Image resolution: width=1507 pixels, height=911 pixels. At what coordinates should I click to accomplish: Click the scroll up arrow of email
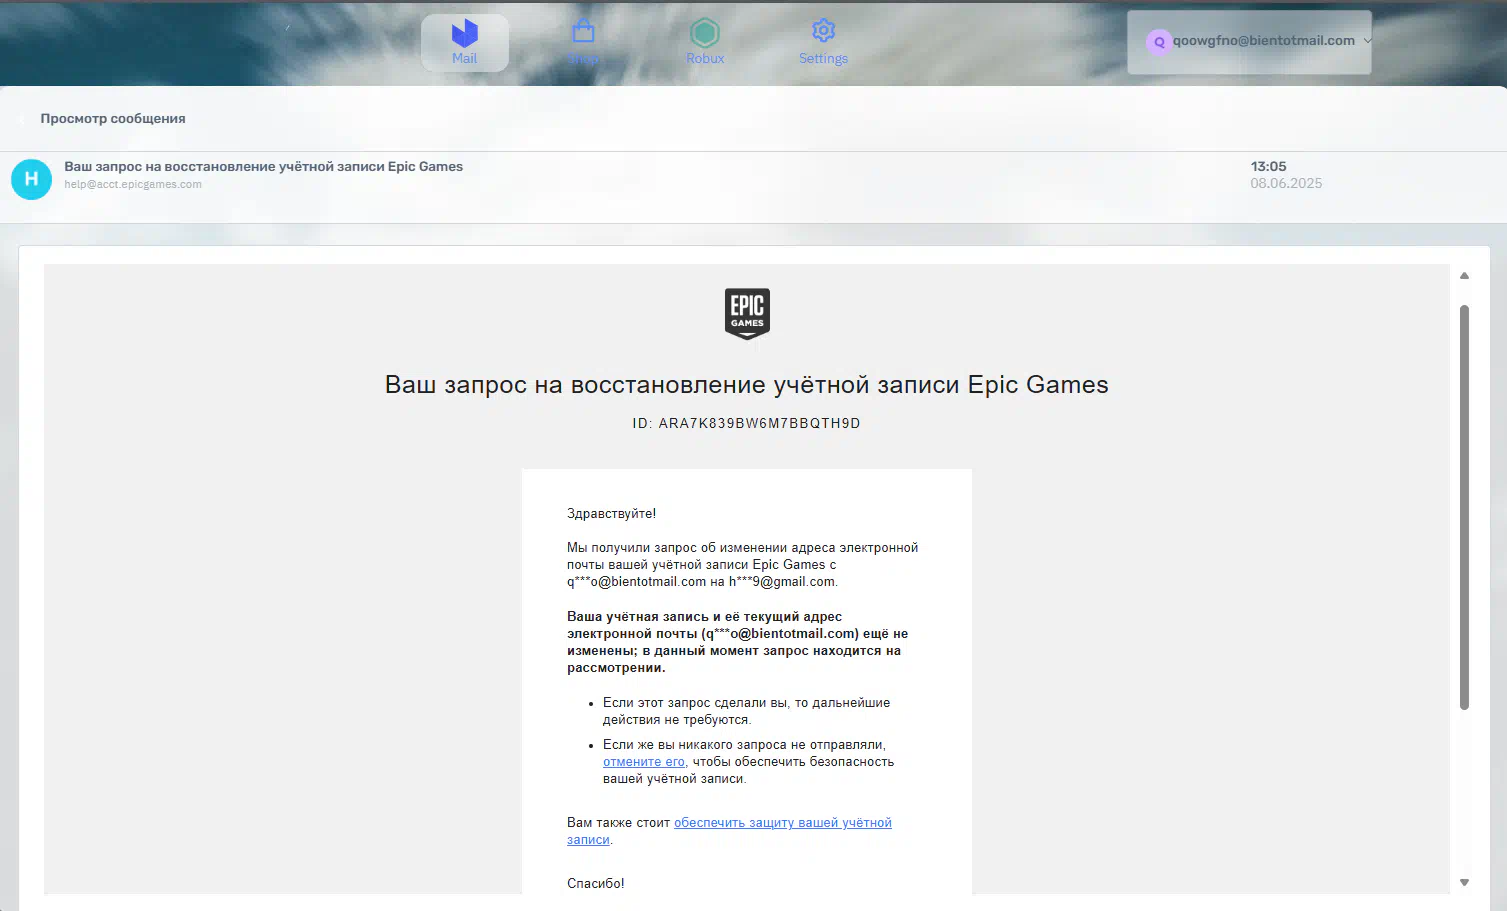click(1464, 276)
